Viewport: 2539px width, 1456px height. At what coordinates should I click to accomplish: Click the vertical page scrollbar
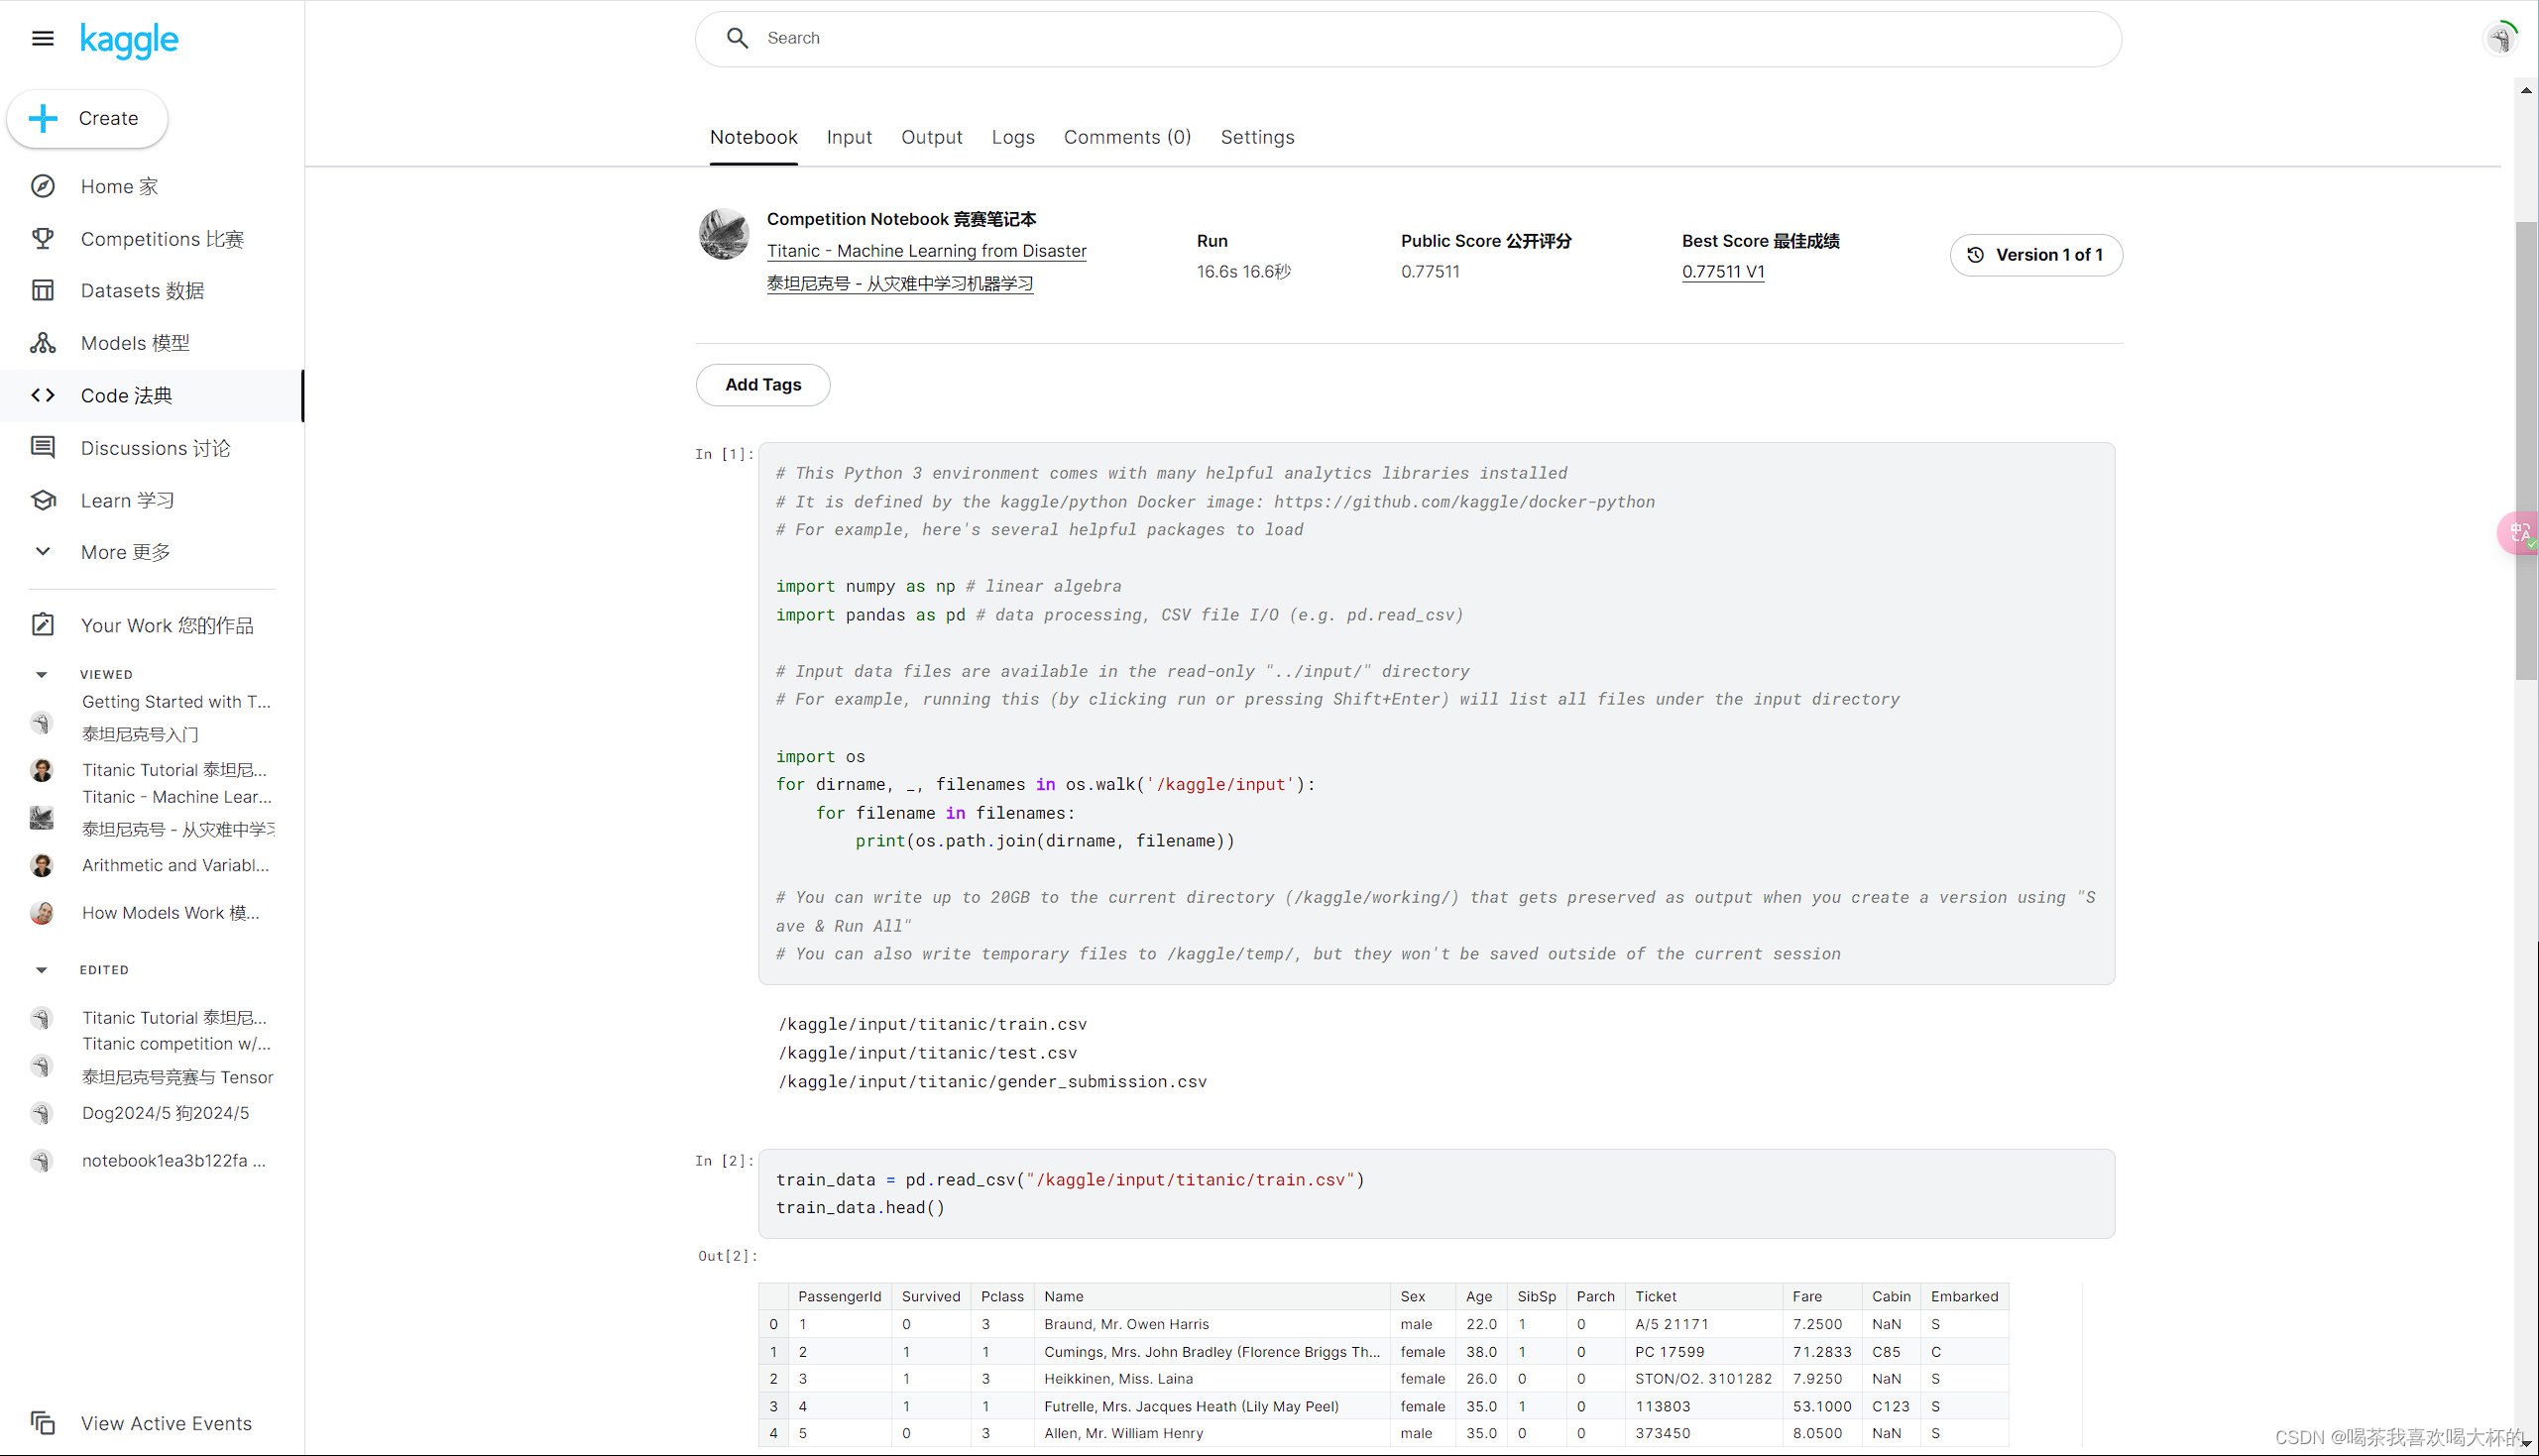[x=2525, y=450]
